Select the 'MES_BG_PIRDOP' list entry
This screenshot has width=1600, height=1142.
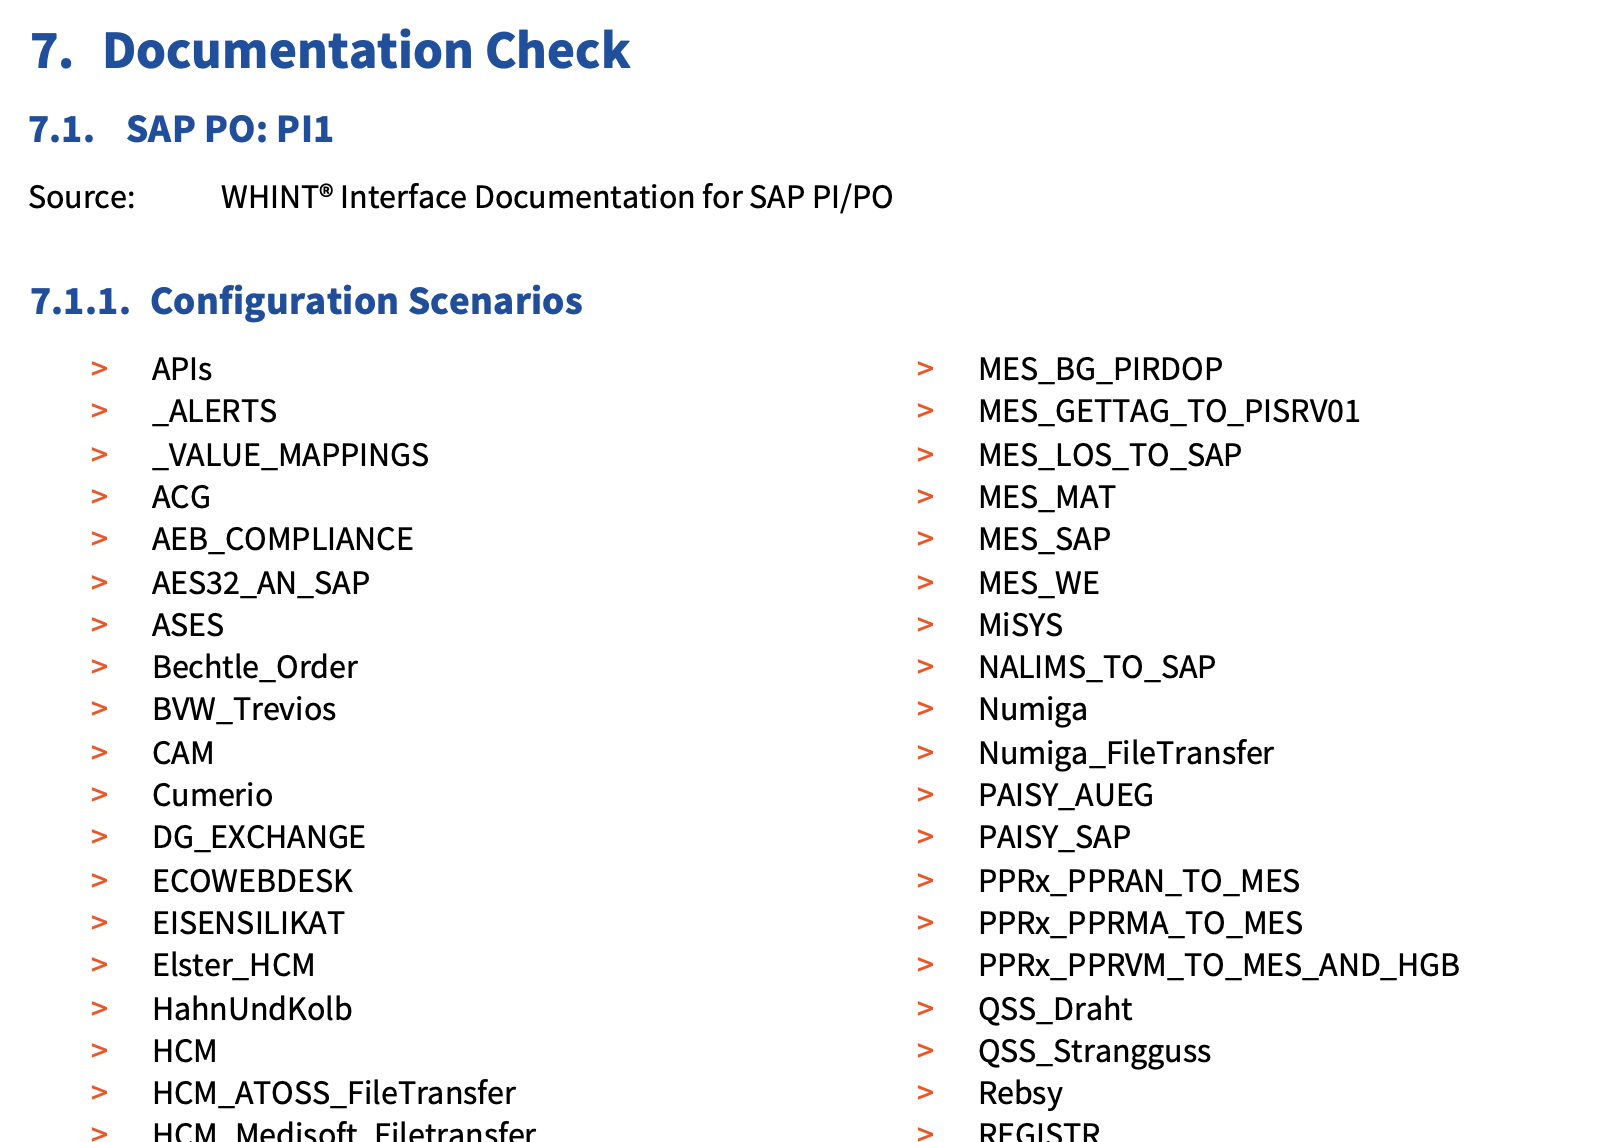coord(1100,369)
